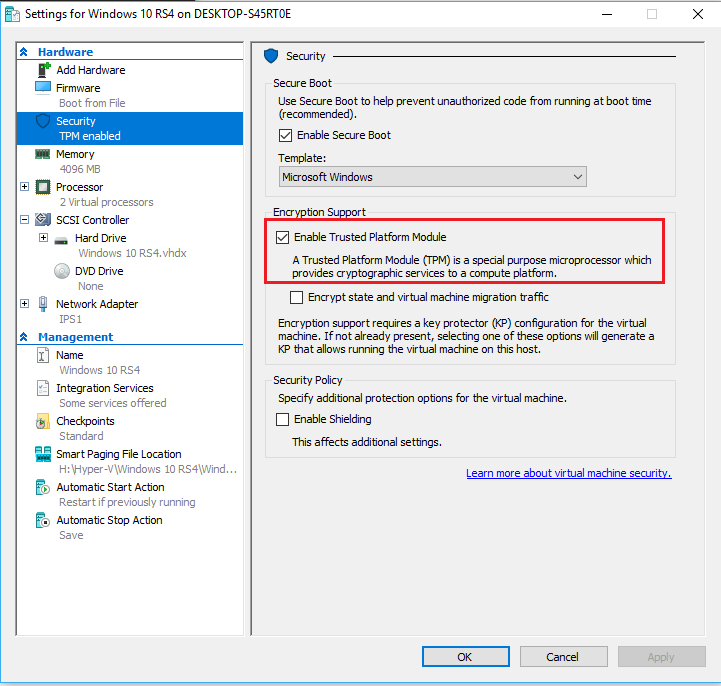Click the Name icon under Management
This screenshot has height=686, width=721.
click(x=42, y=355)
